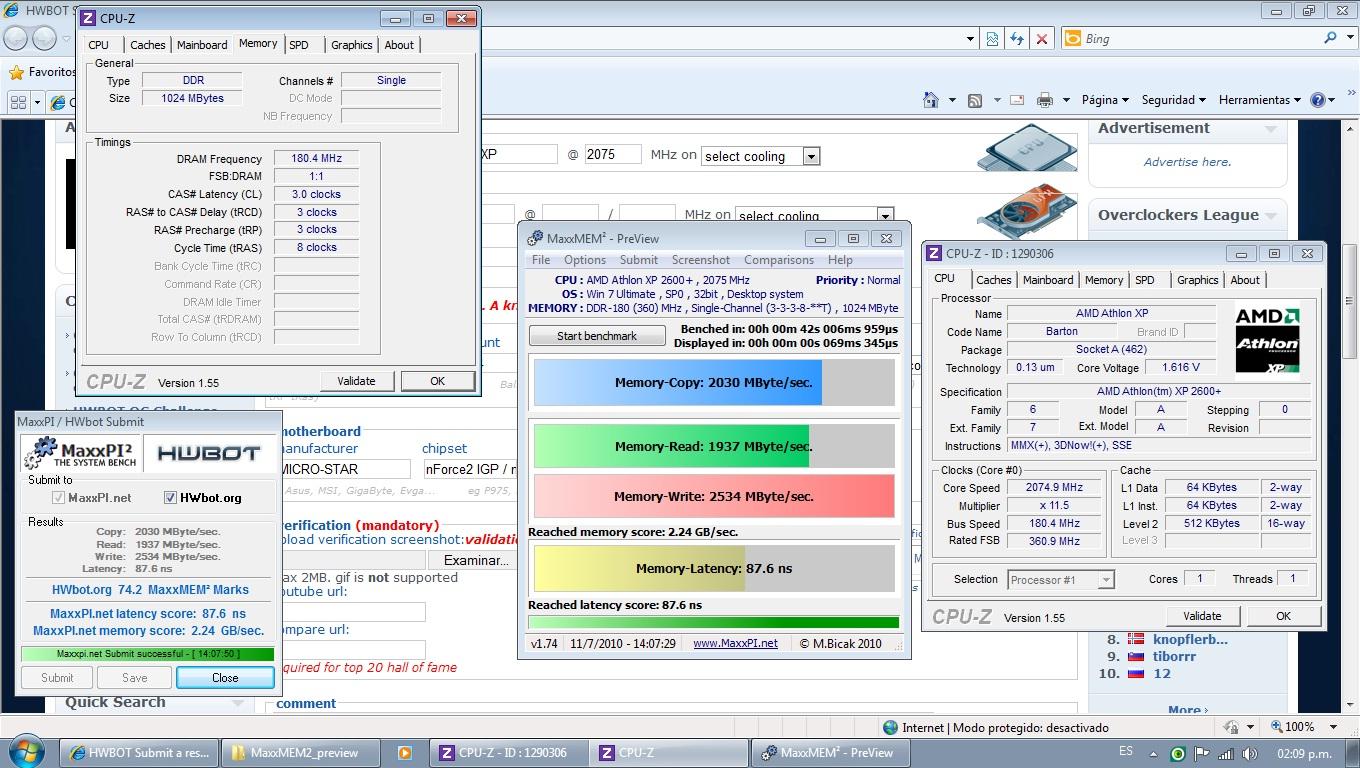Click Validate in CPU-Z Memory window
Screen dimensions: 1360x768
(x=356, y=381)
